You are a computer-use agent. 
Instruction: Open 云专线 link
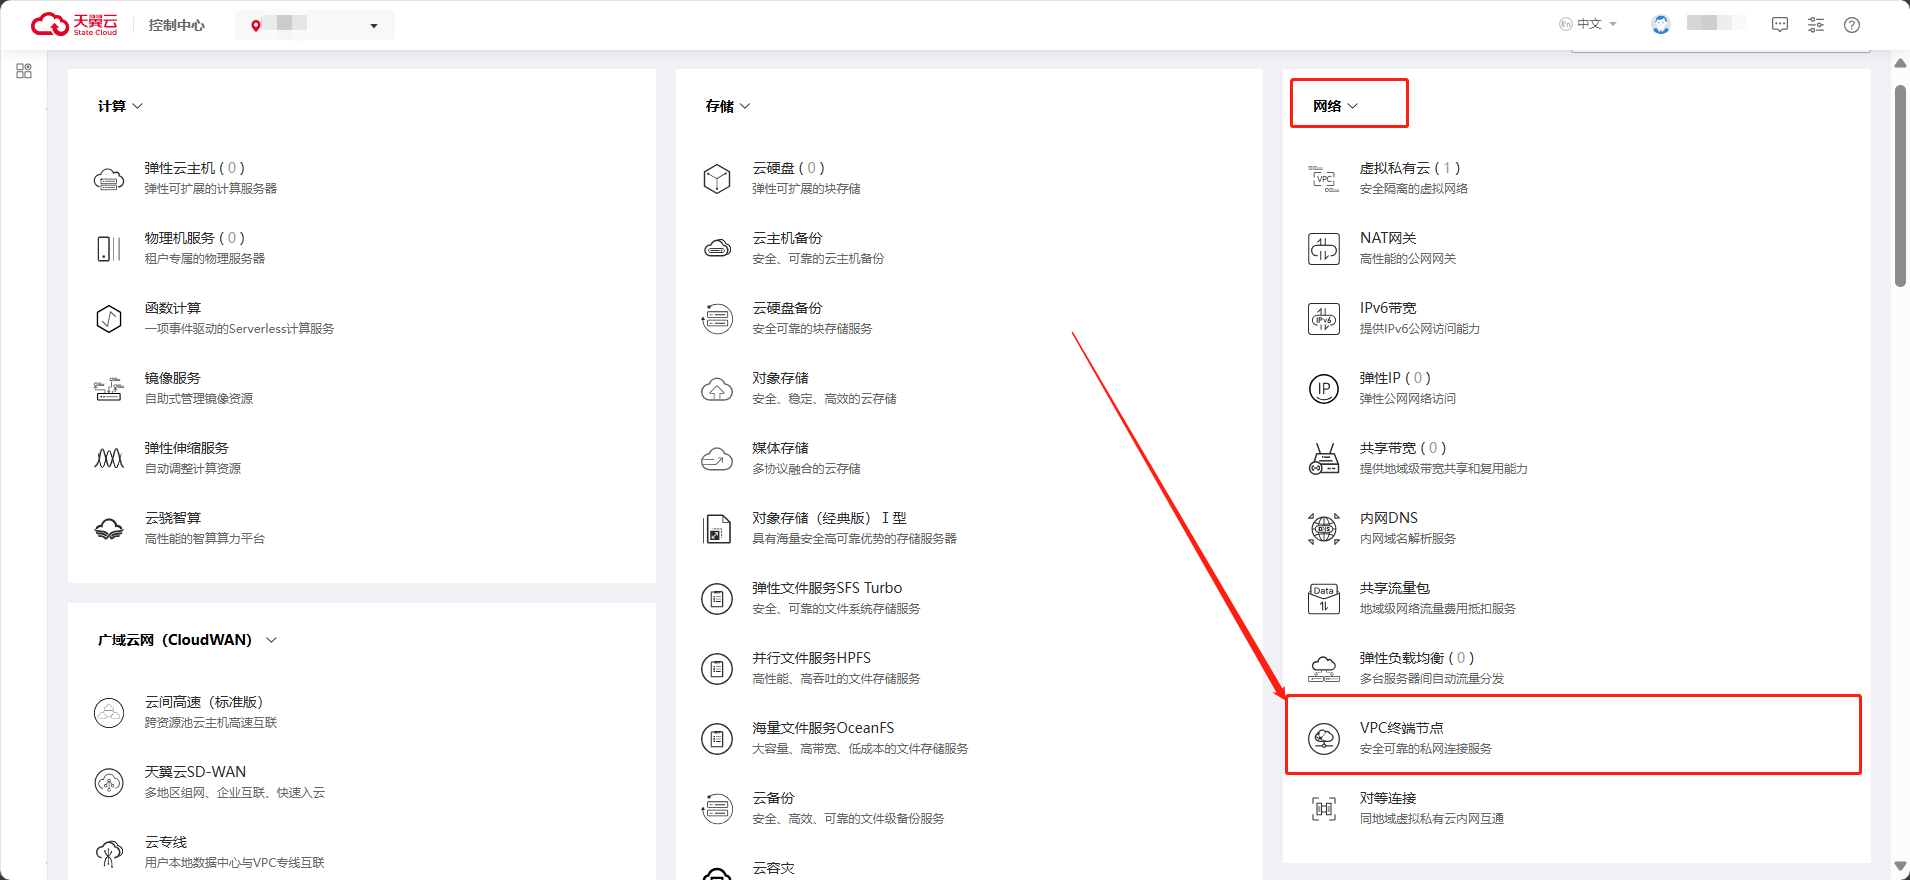pos(165,842)
